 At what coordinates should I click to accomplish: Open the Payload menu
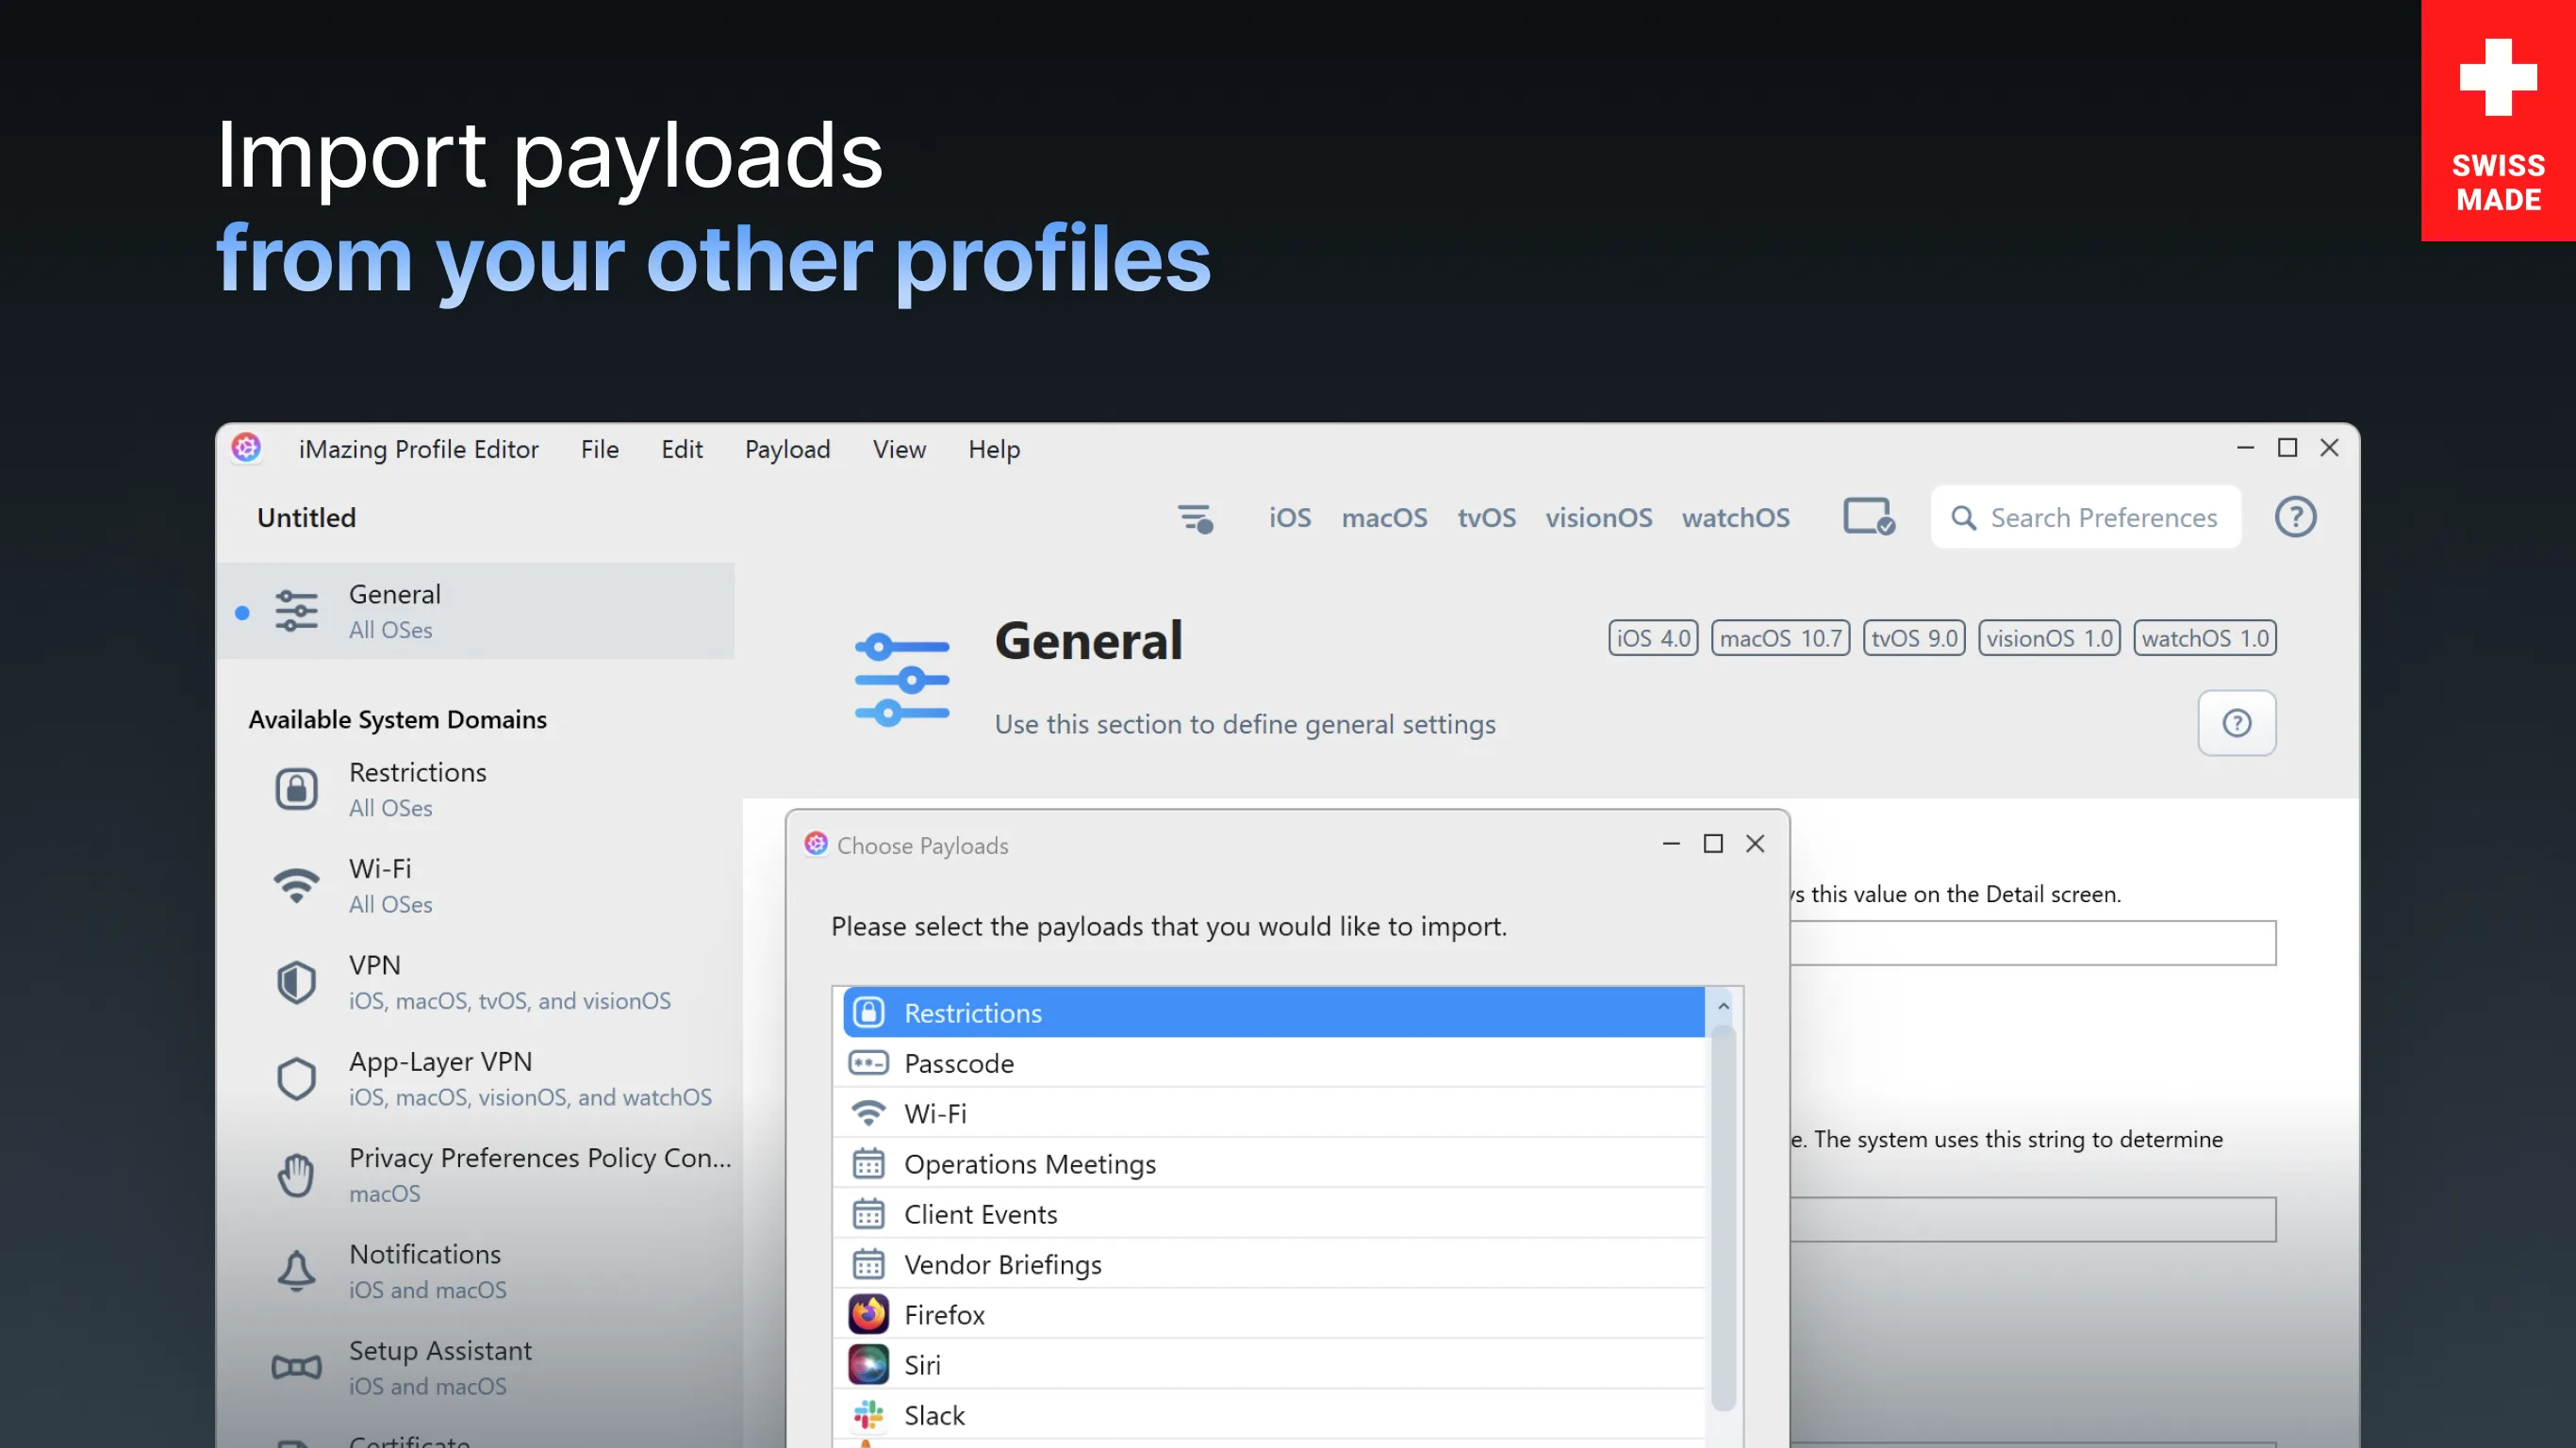(788, 449)
